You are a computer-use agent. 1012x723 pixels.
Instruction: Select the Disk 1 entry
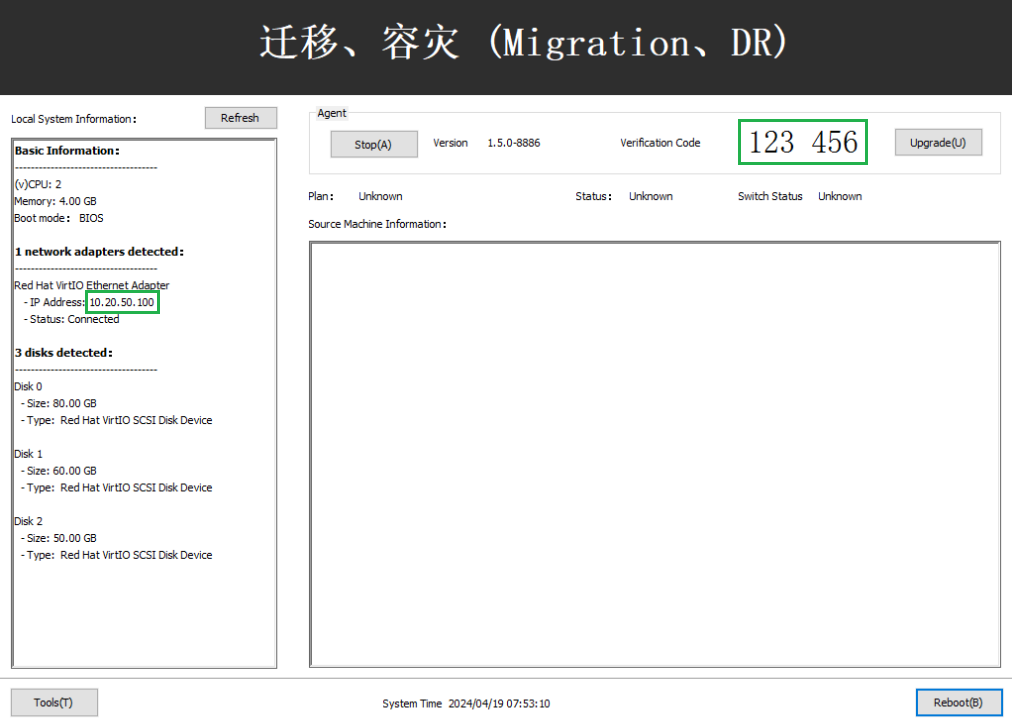[28, 454]
